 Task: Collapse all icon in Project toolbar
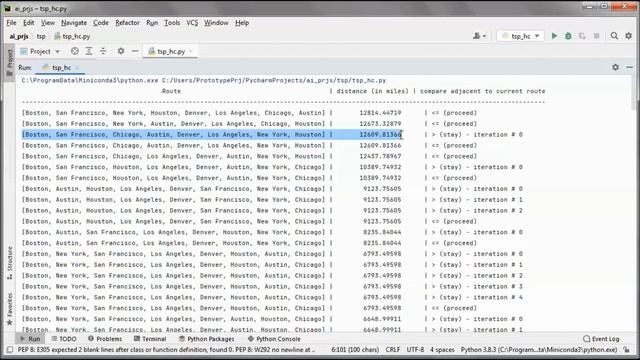103,51
